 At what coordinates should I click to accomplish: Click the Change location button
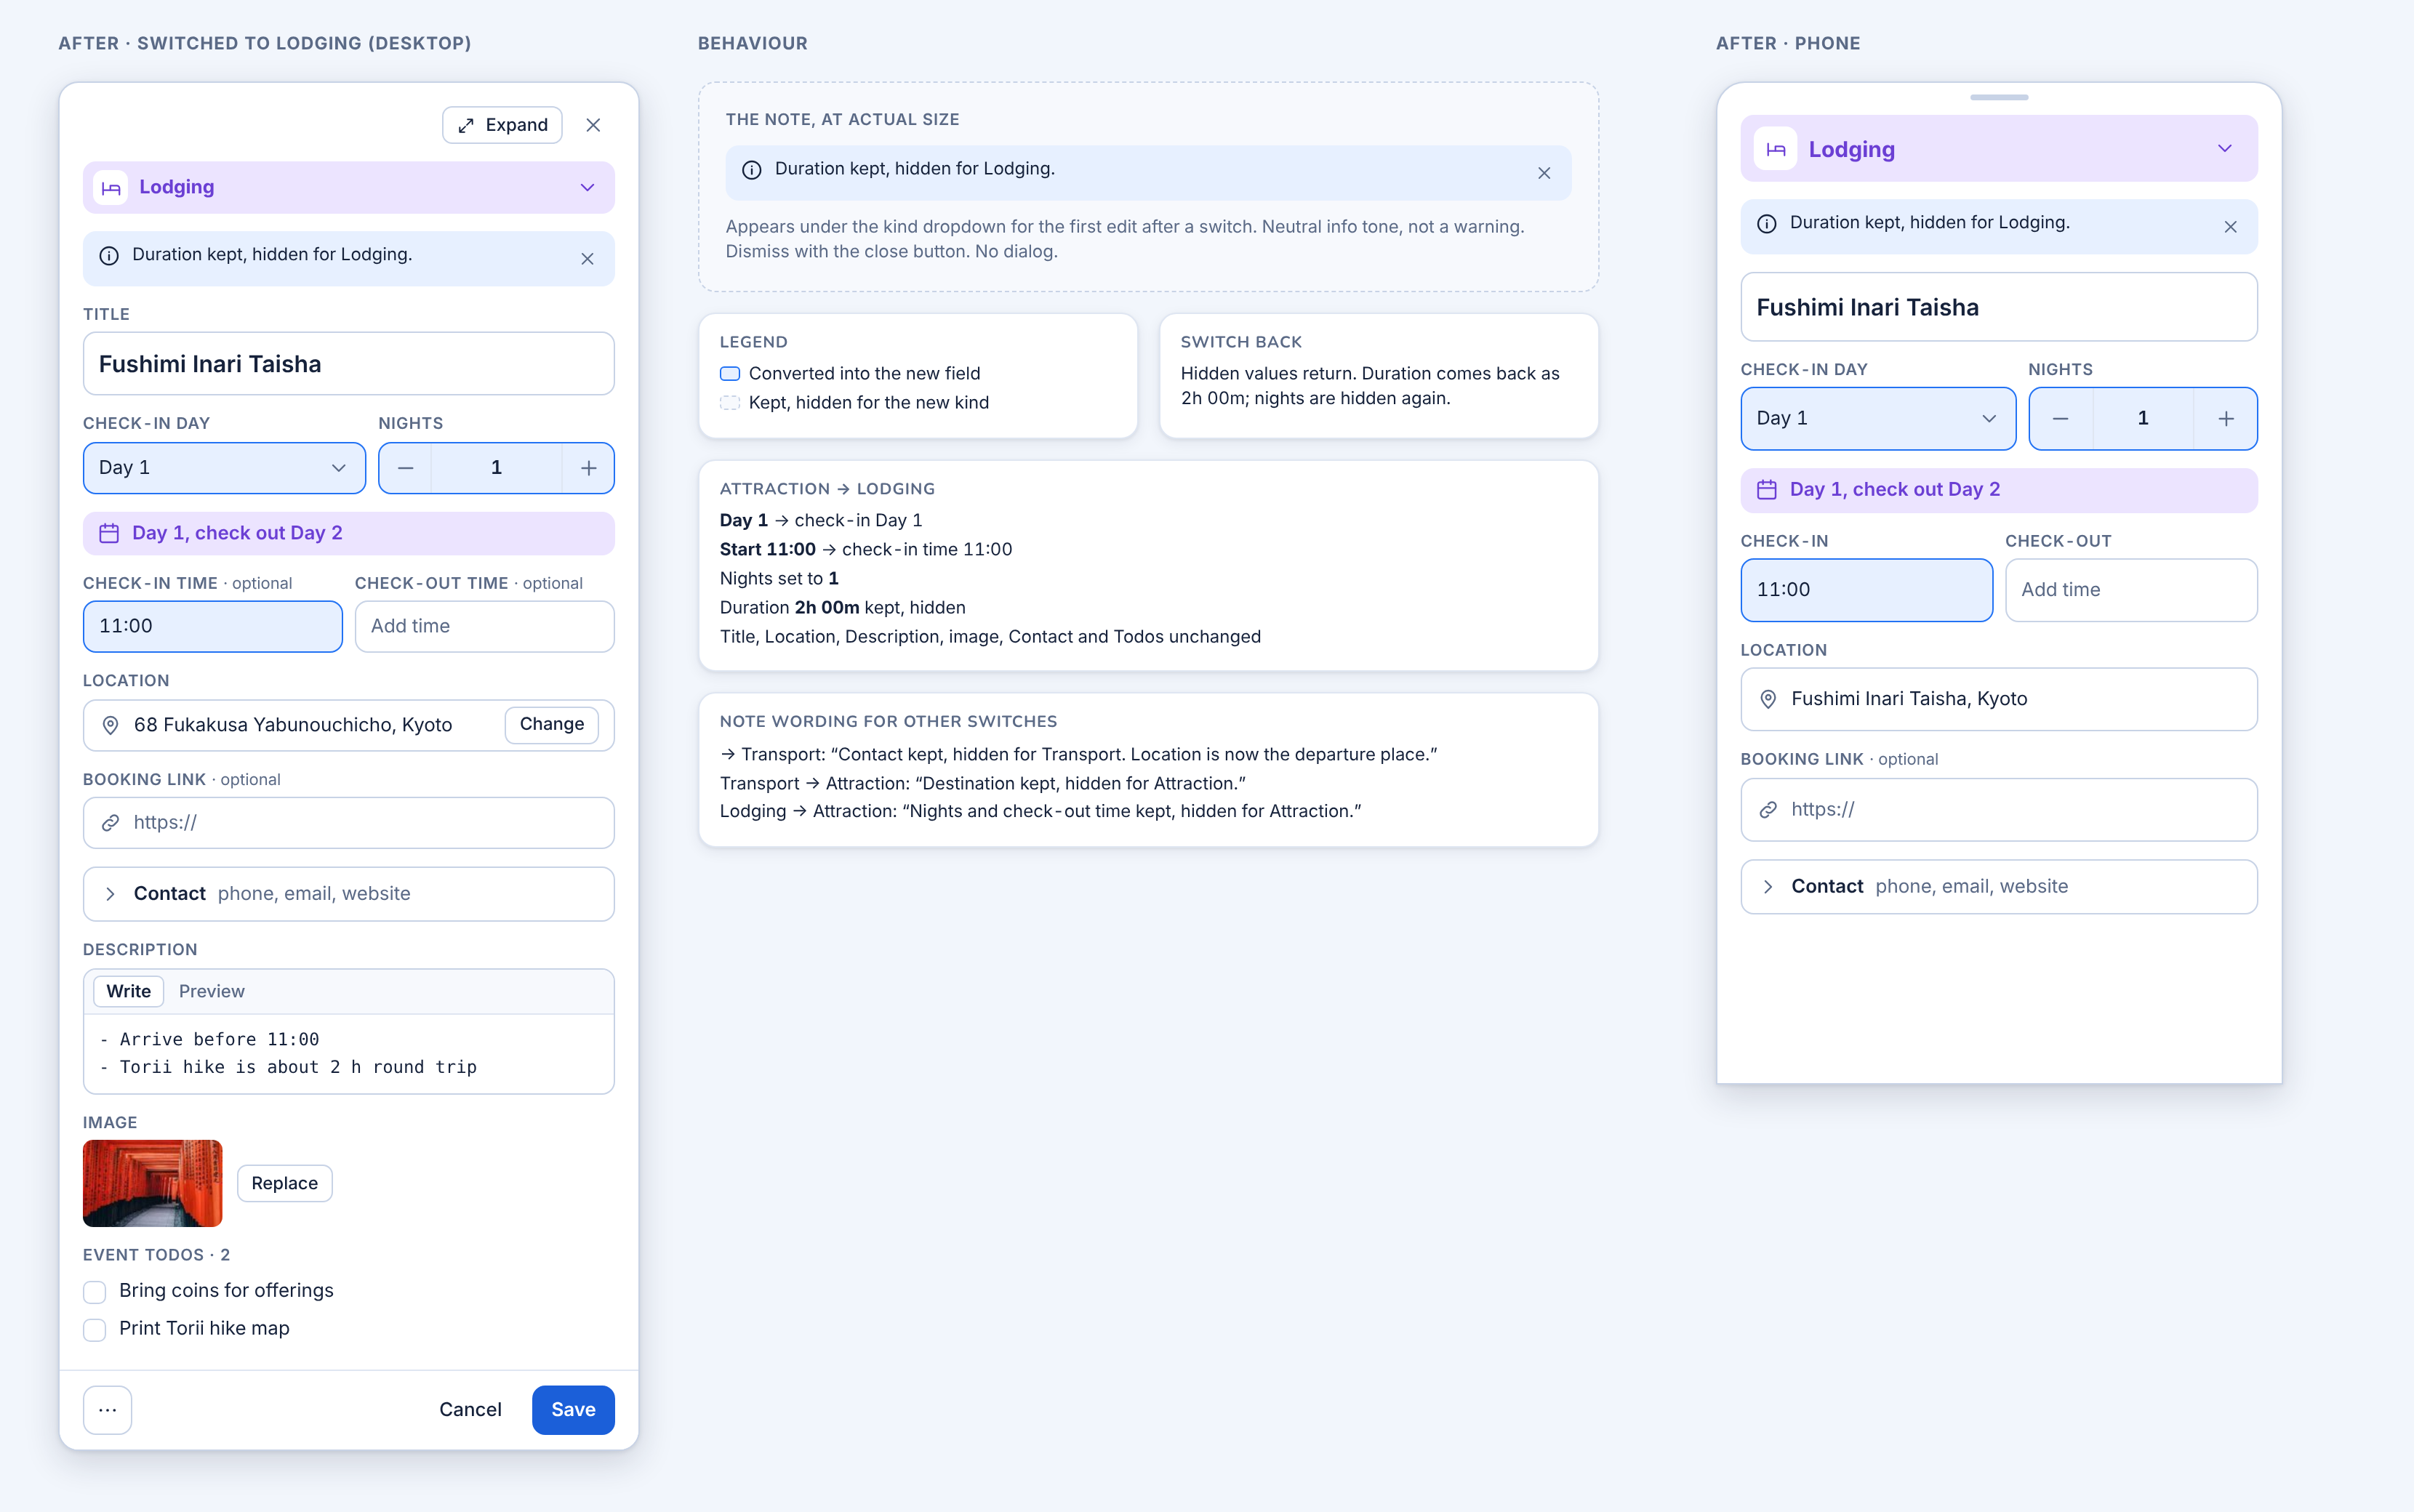[552, 724]
